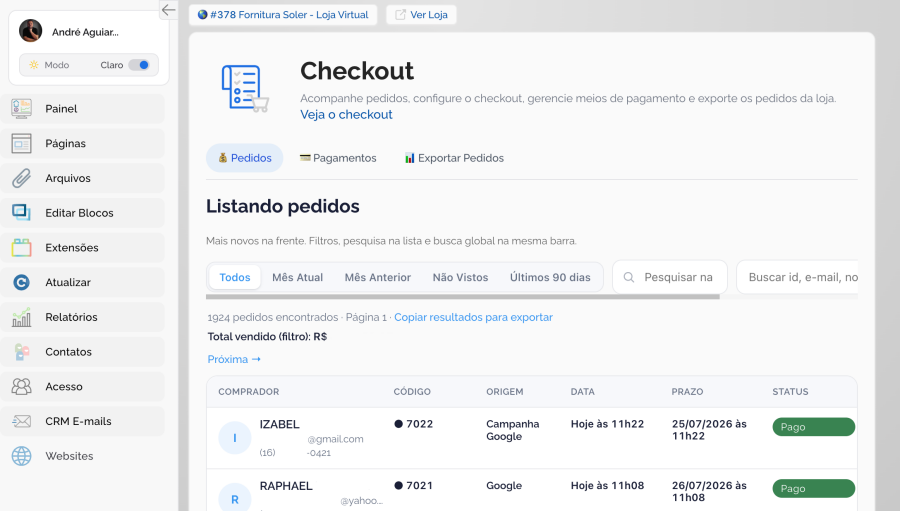The image size is (900, 511).
Task: Click the Atualizar icon
Action: [21, 282]
